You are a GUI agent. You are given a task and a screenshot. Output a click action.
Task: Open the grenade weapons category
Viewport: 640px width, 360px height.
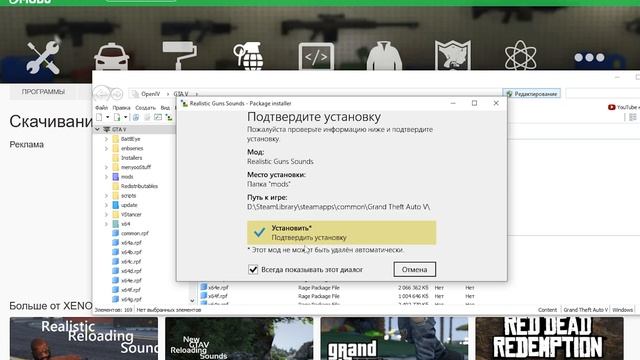(248, 56)
